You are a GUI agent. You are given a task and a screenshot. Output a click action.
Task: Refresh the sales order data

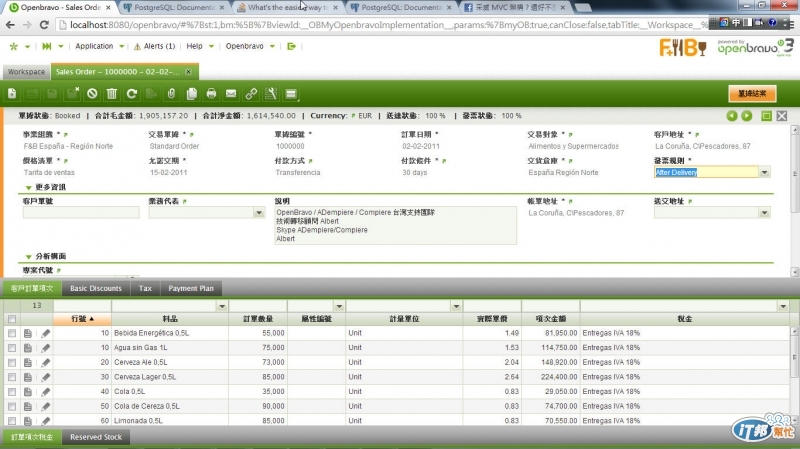coord(132,94)
